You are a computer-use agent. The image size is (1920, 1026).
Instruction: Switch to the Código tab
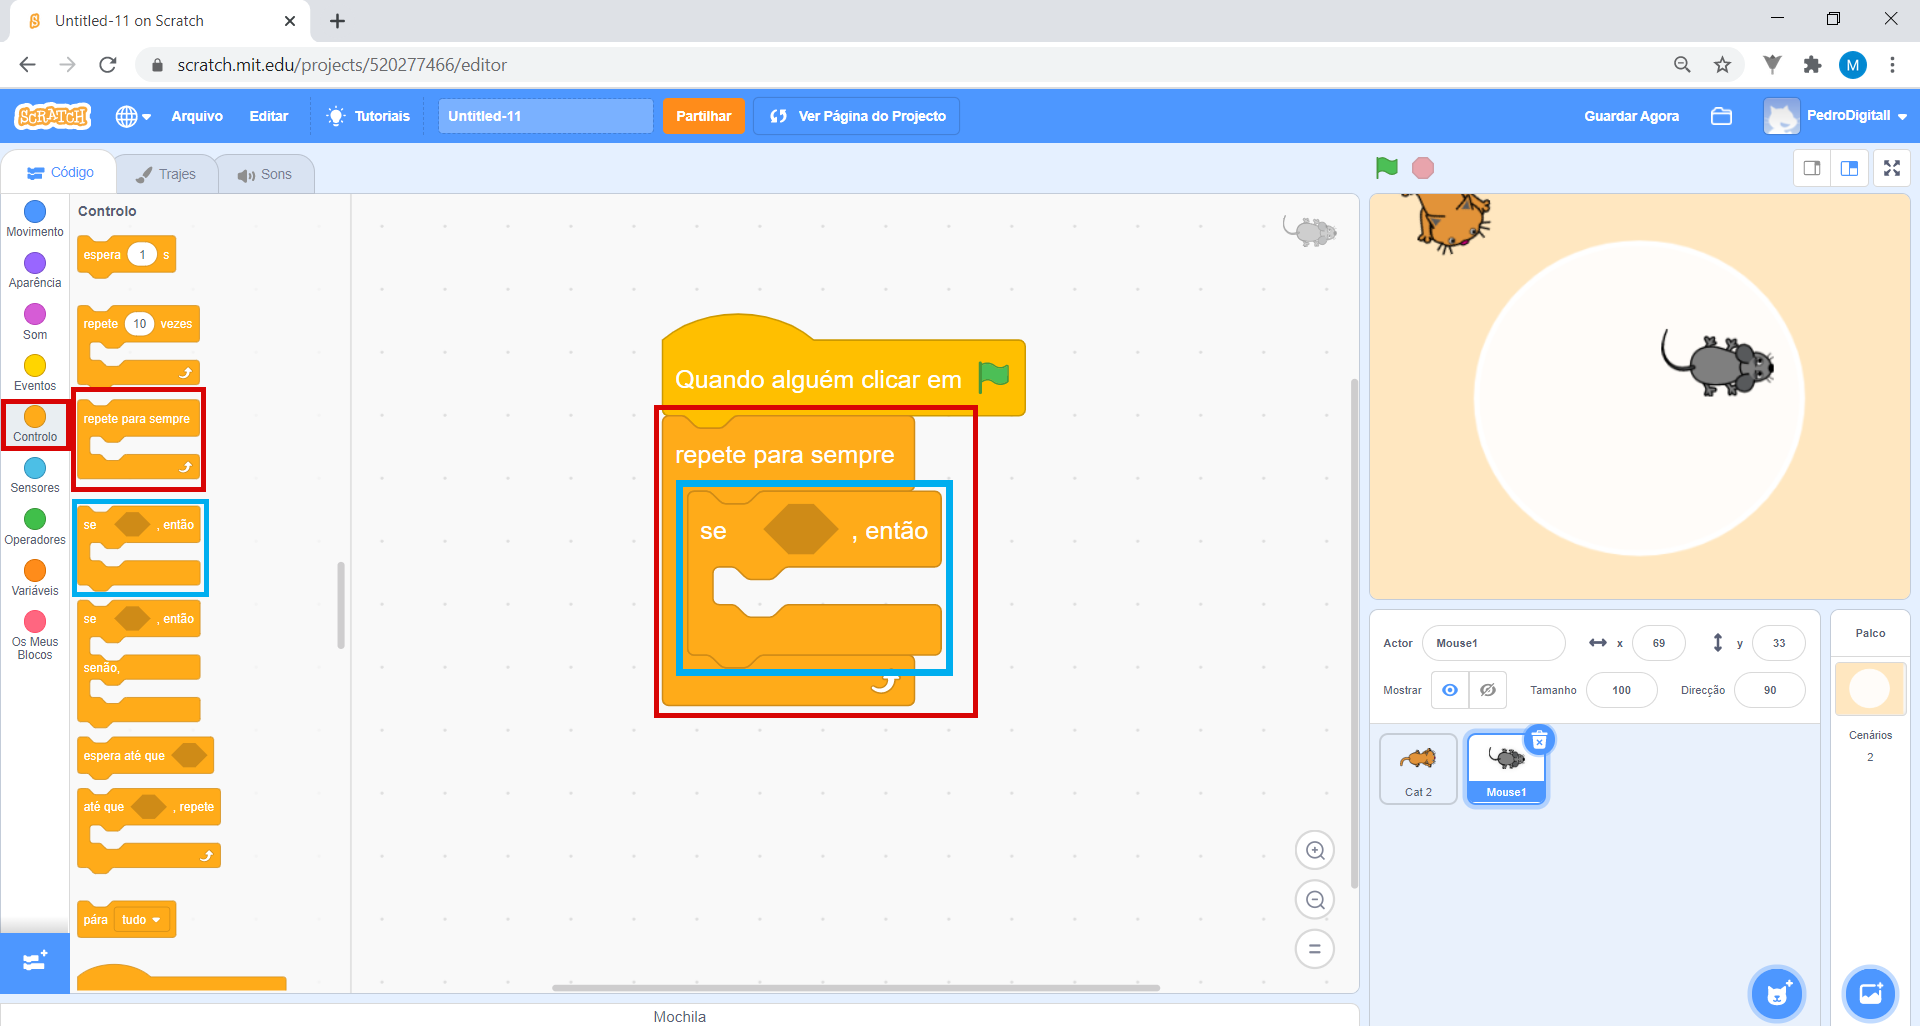click(x=60, y=172)
